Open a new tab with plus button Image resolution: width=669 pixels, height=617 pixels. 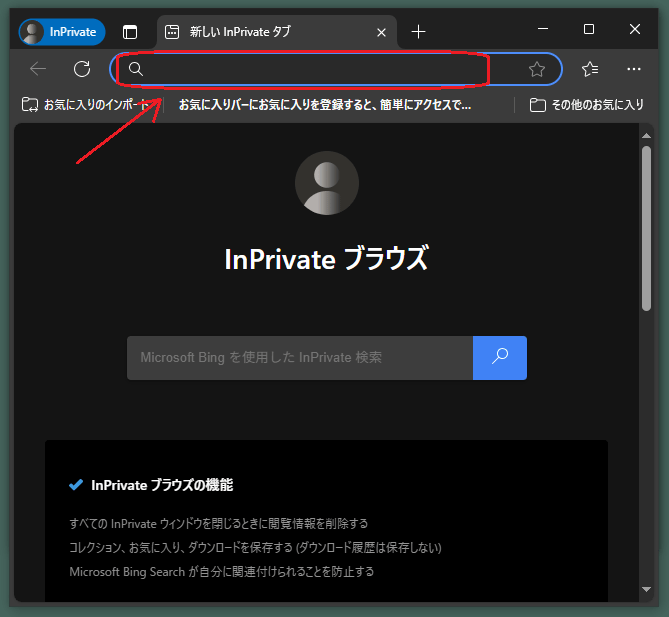coord(419,32)
